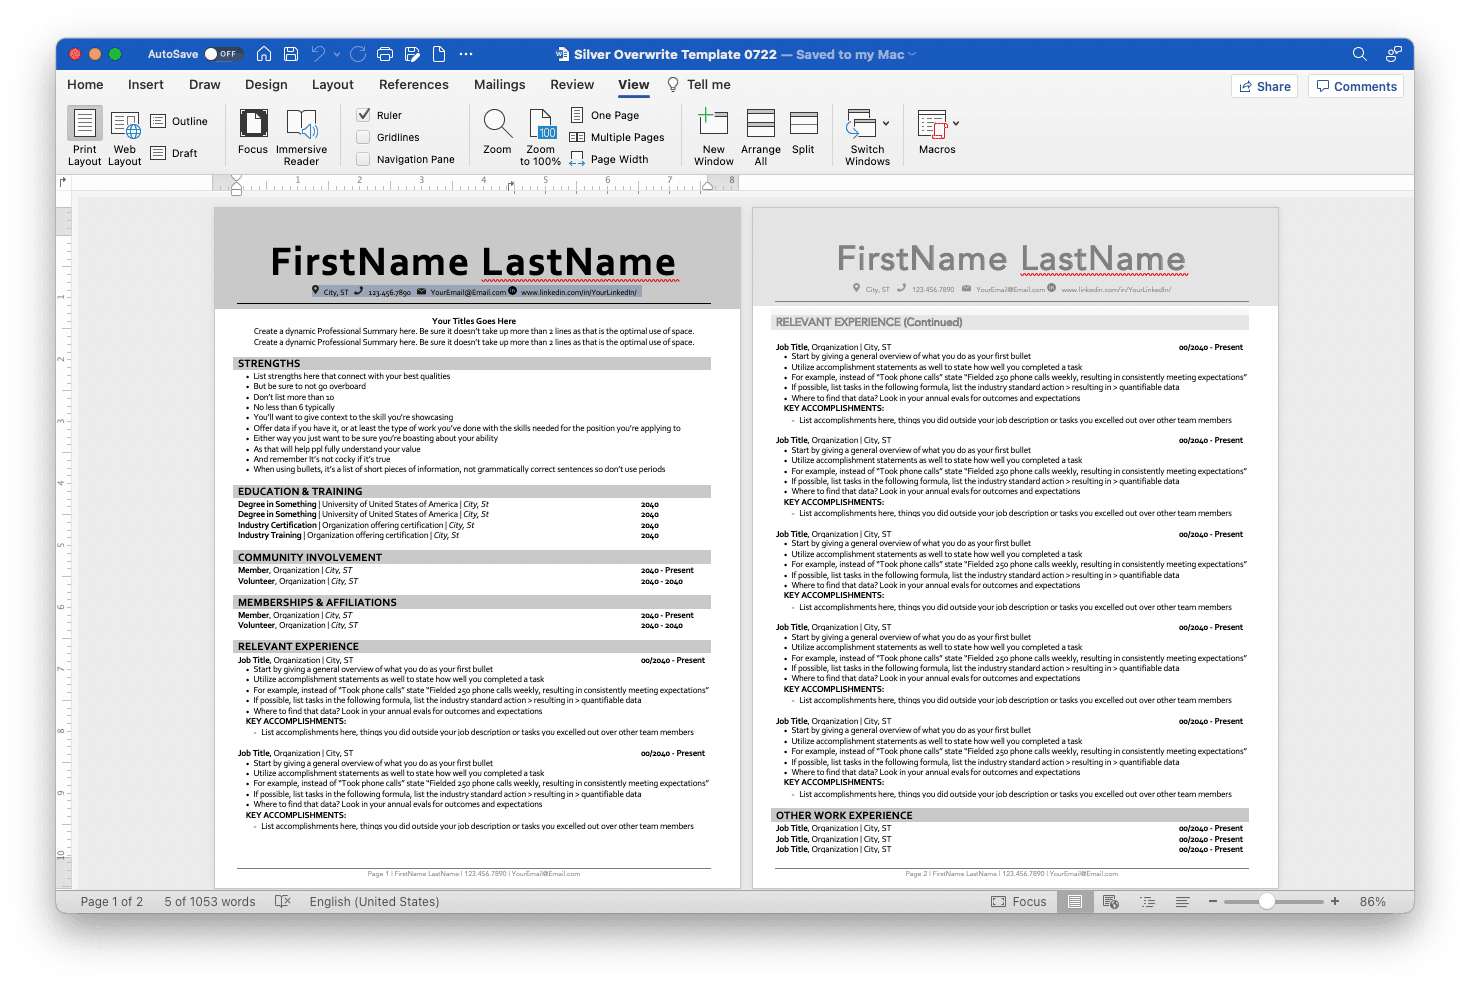Open the Mailings tab
The width and height of the screenshot is (1470, 987).
click(500, 85)
